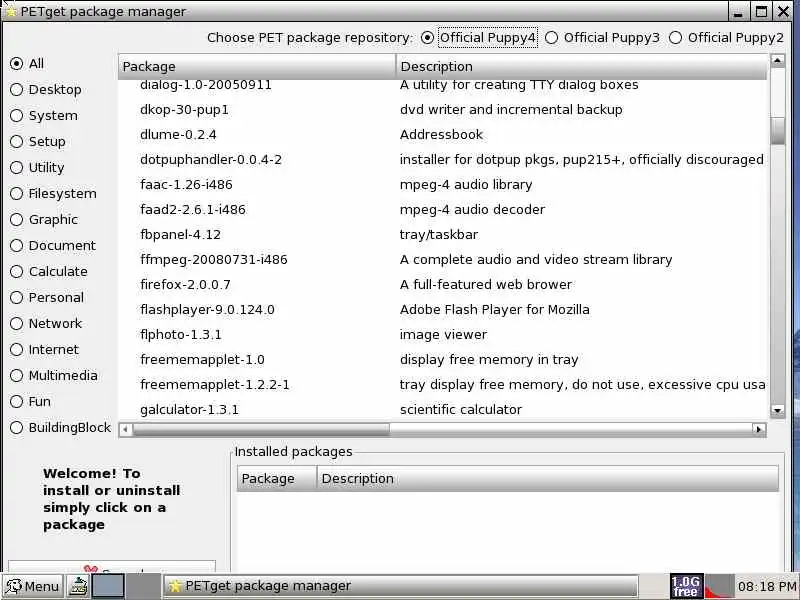This screenshot has height=600, width=800.
Task: Click Package header in Installed packages
Action: pos(277,479)
